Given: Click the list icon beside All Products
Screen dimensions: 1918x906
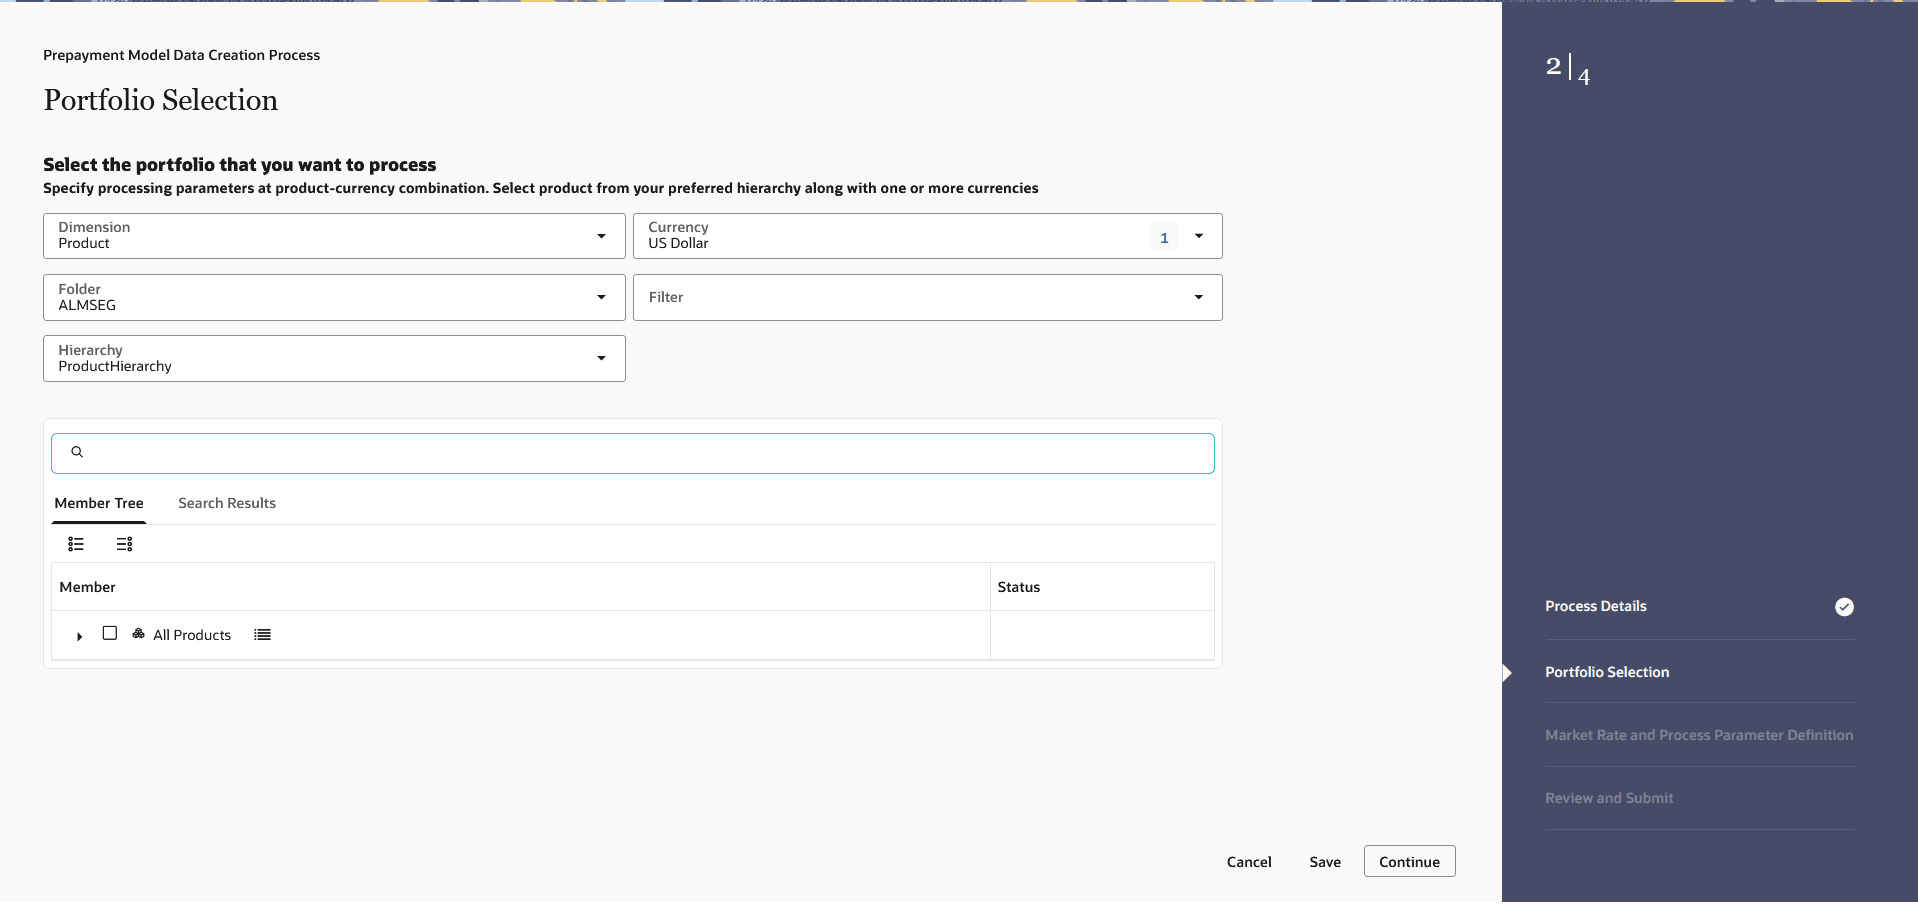Looking at the screenshot, I should [x=262, y=635].
